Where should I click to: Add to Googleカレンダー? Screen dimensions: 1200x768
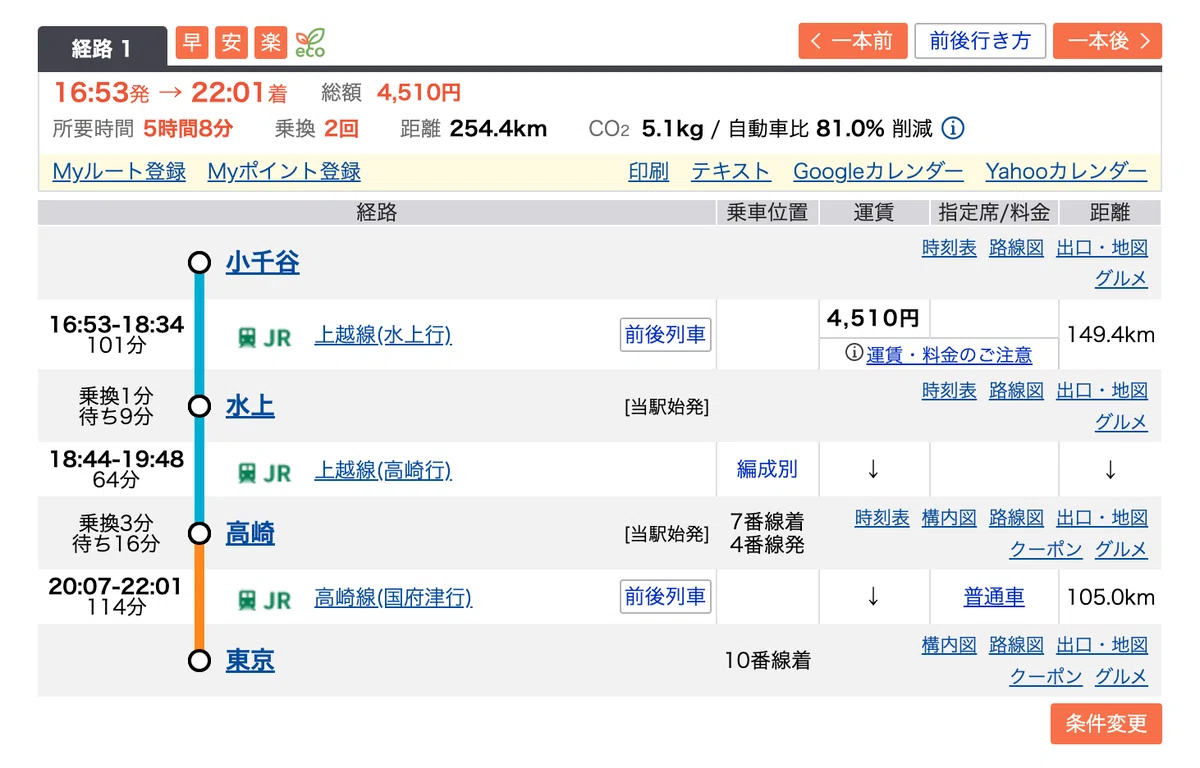pos(878,171)
